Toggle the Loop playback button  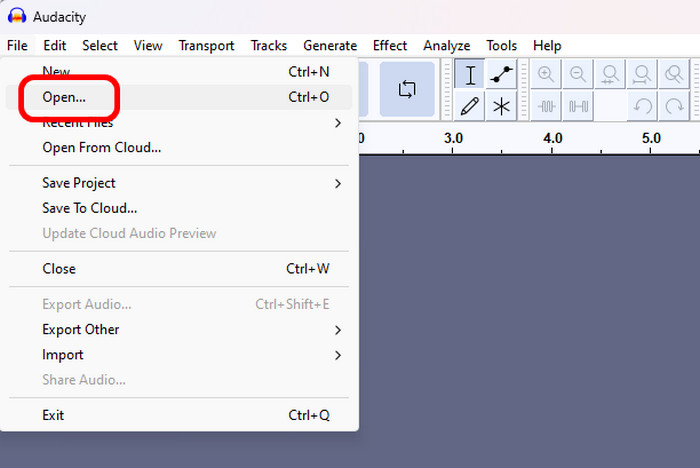click(x=407, y=89)
